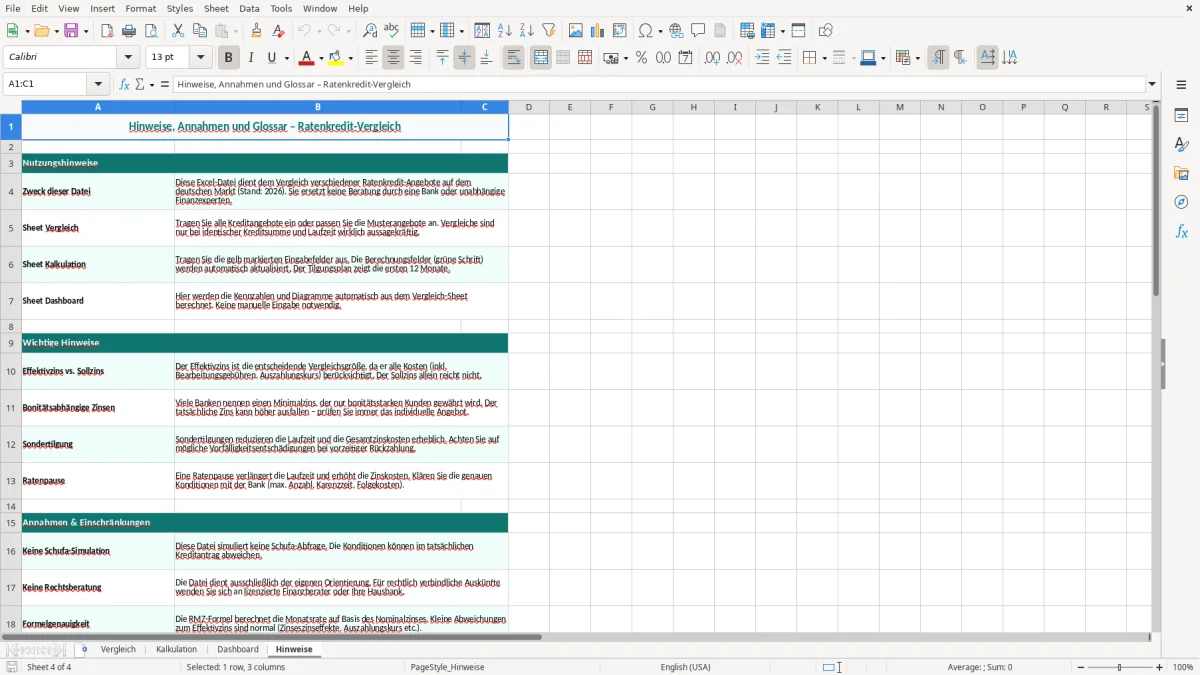Increase indent icon
The height and width of the screenshot is (675, 1200).
[762, 58]
